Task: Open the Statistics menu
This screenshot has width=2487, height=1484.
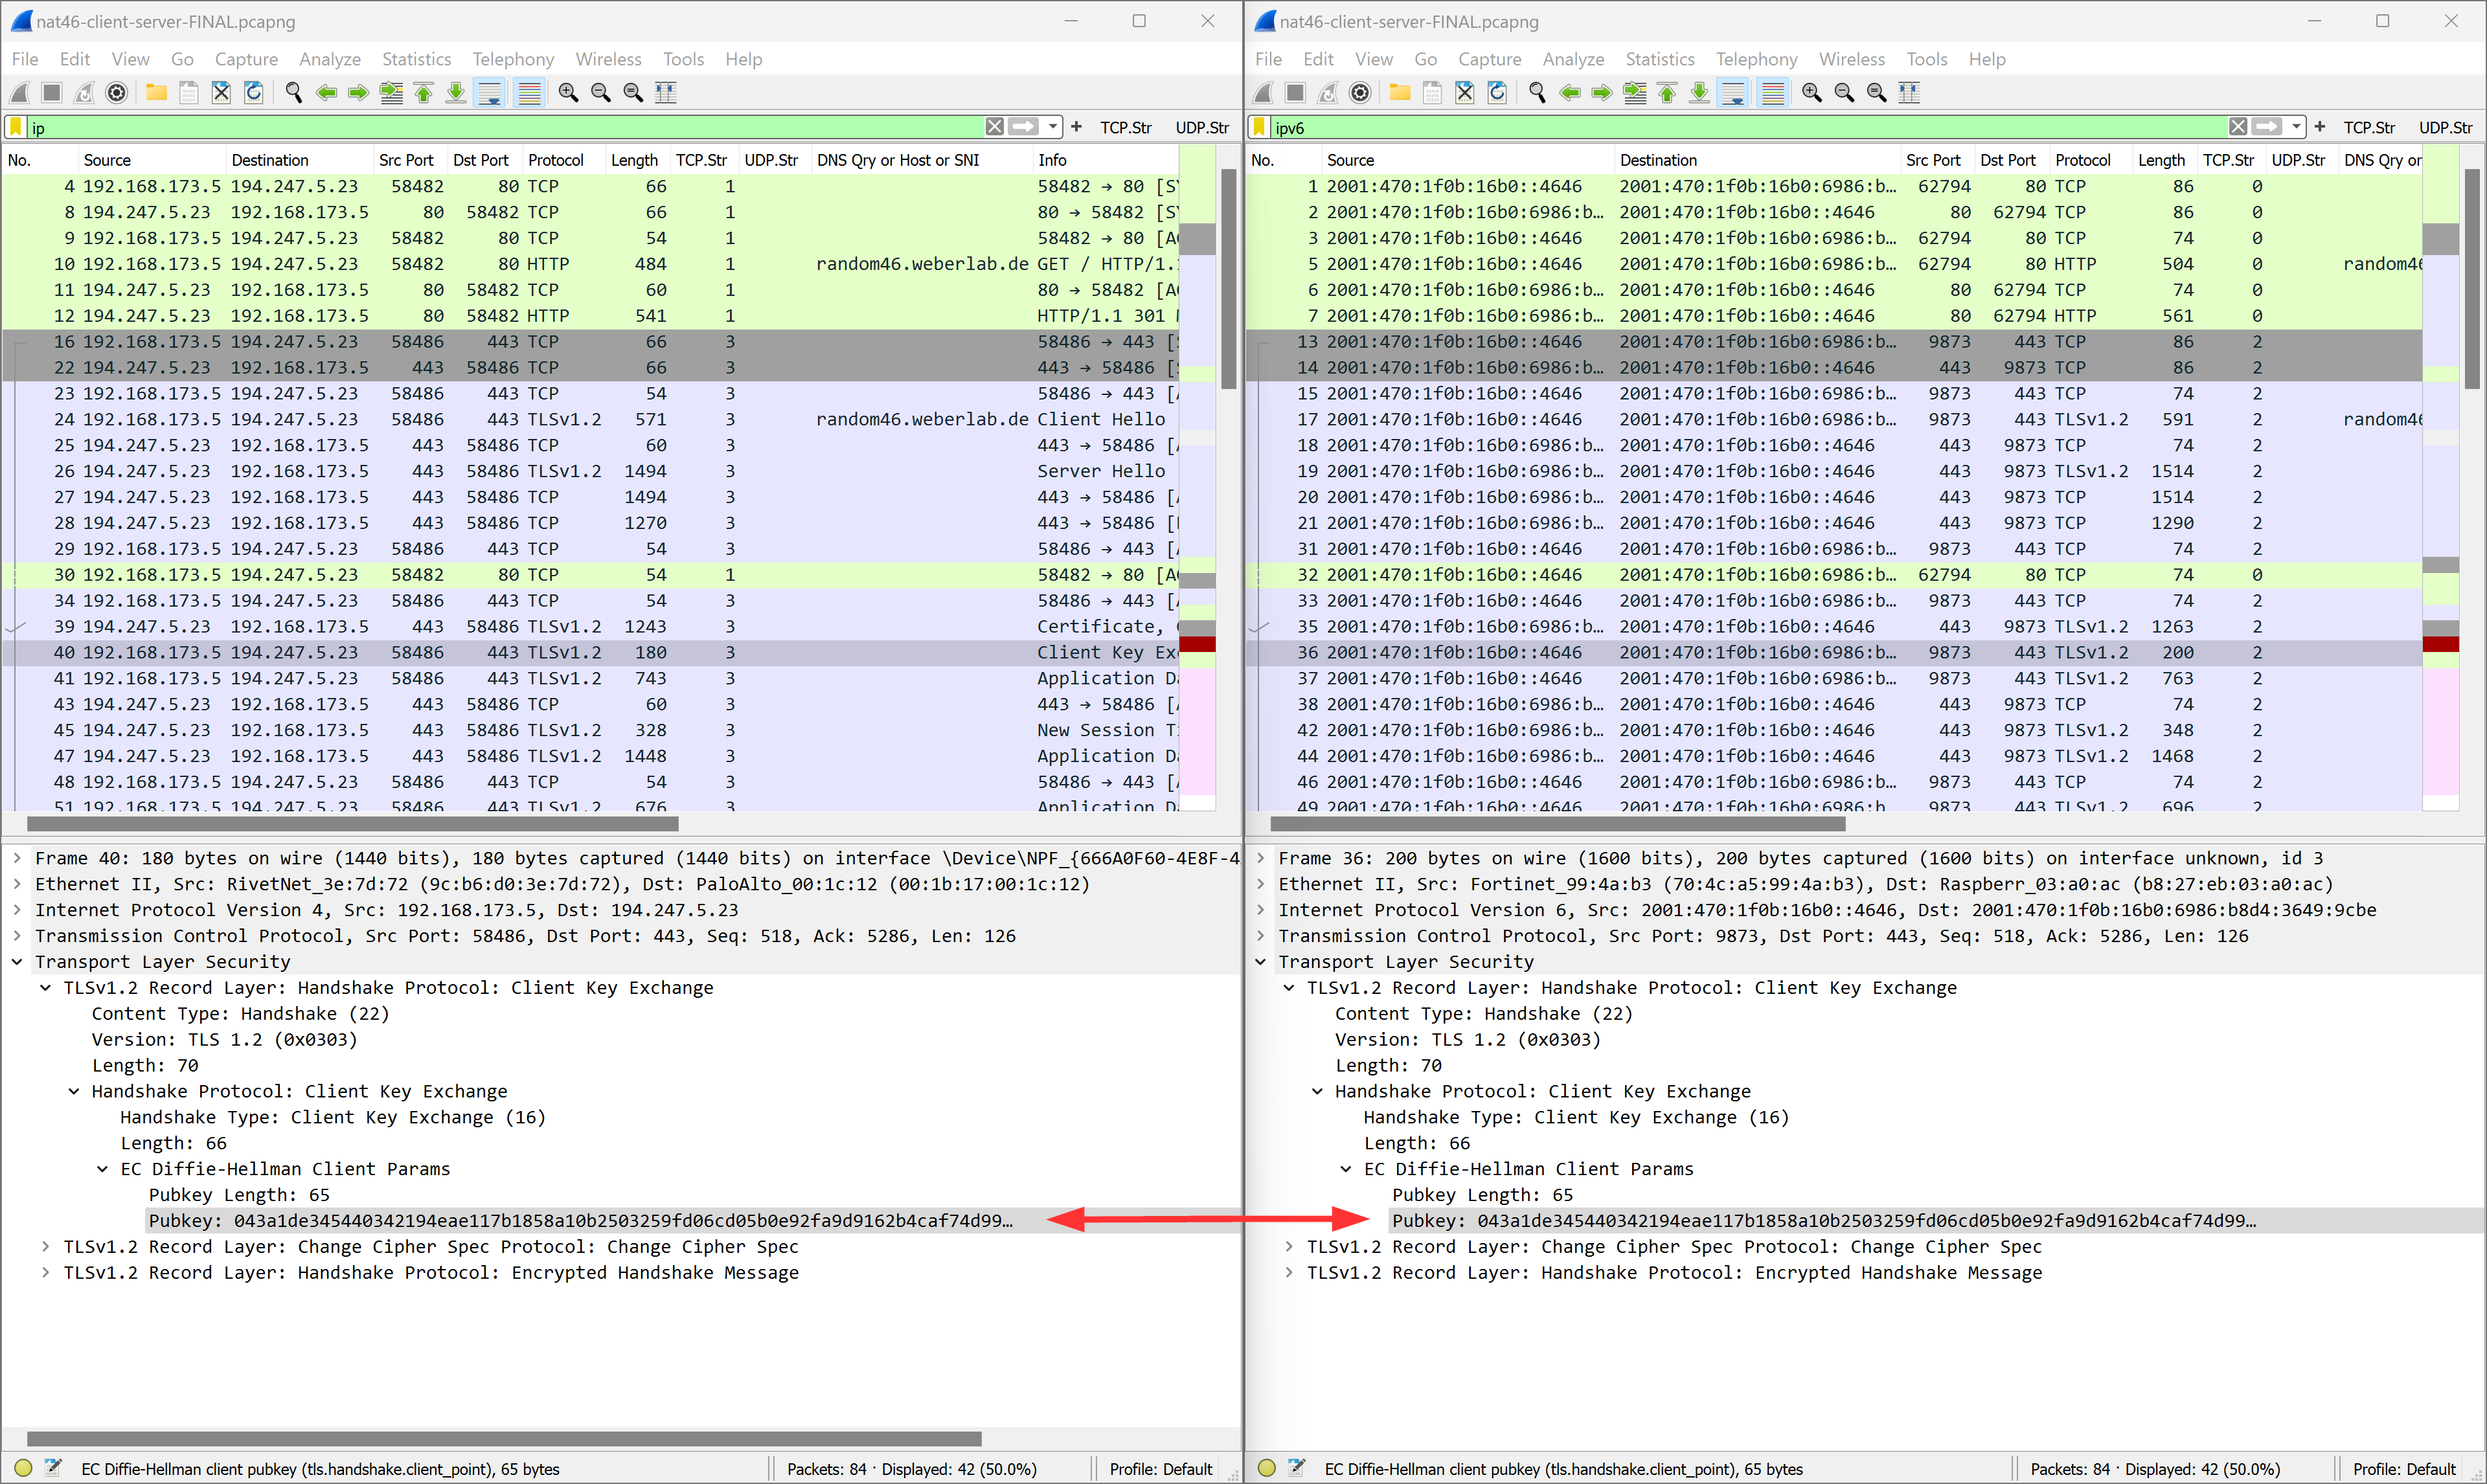Action: (416, 59)
